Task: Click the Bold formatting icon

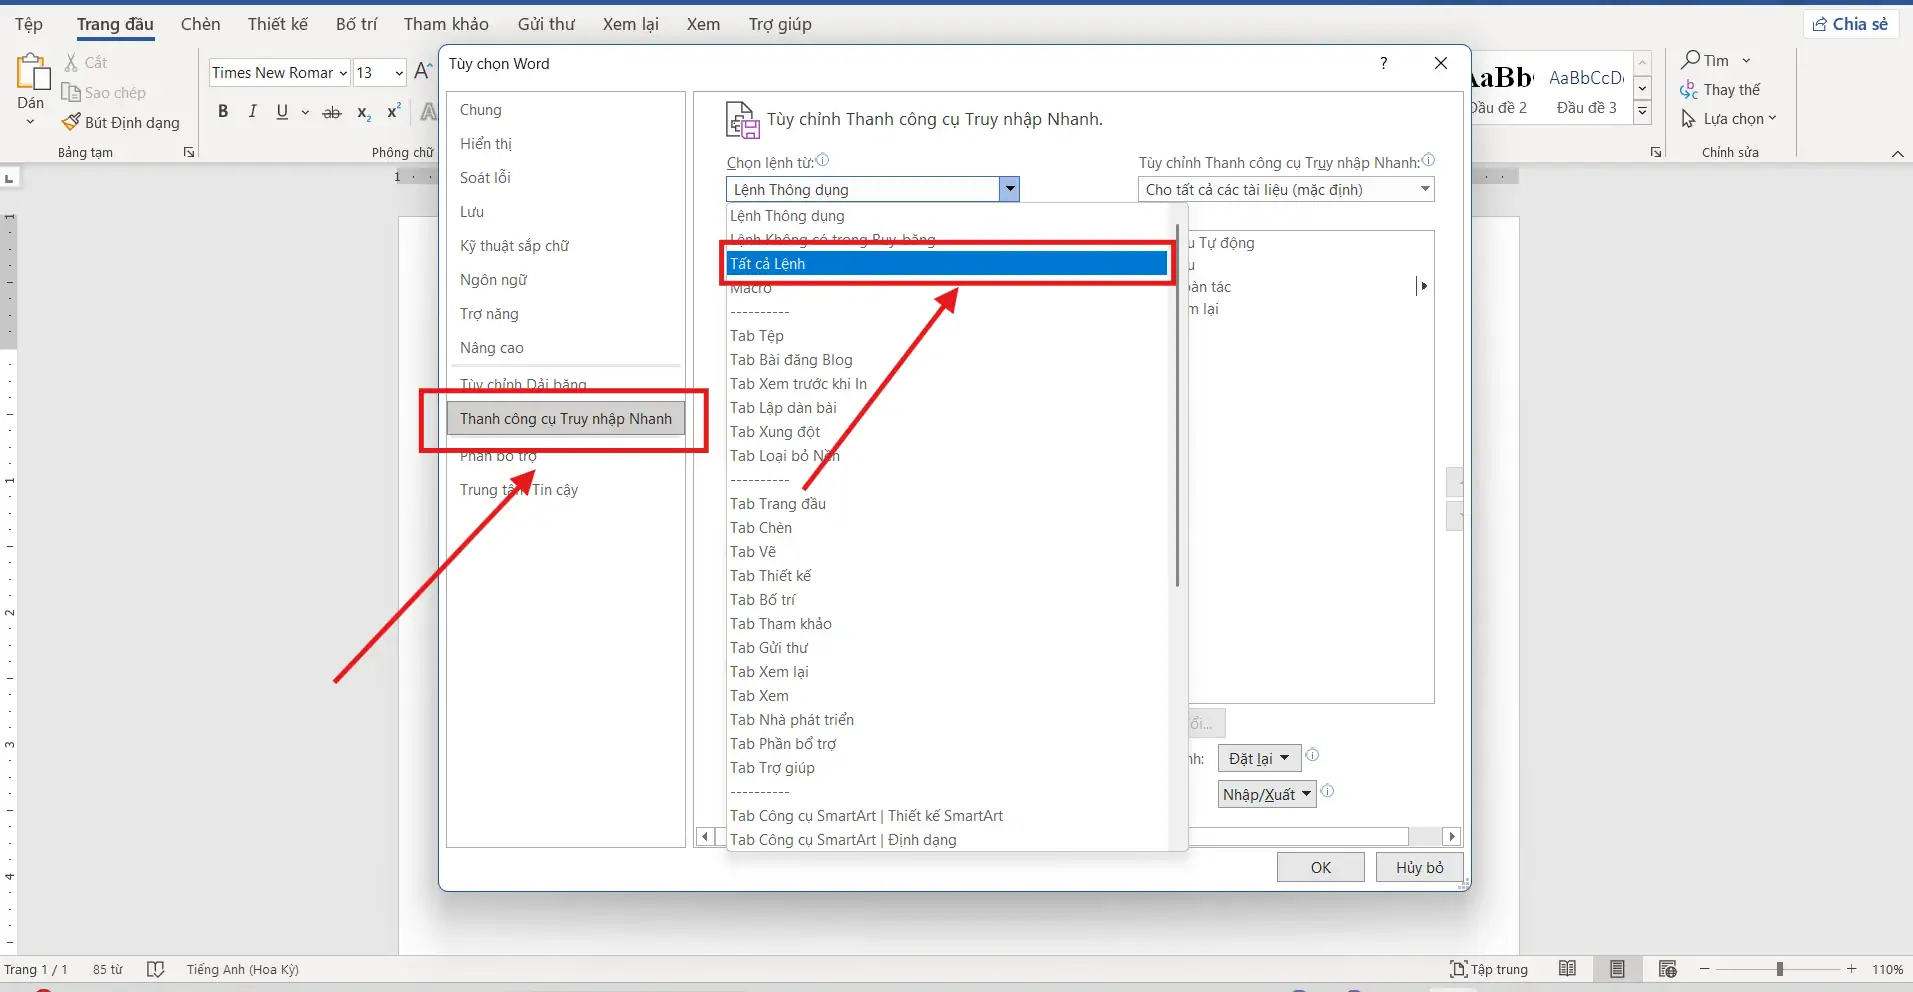Action: (x=223, y=112)
